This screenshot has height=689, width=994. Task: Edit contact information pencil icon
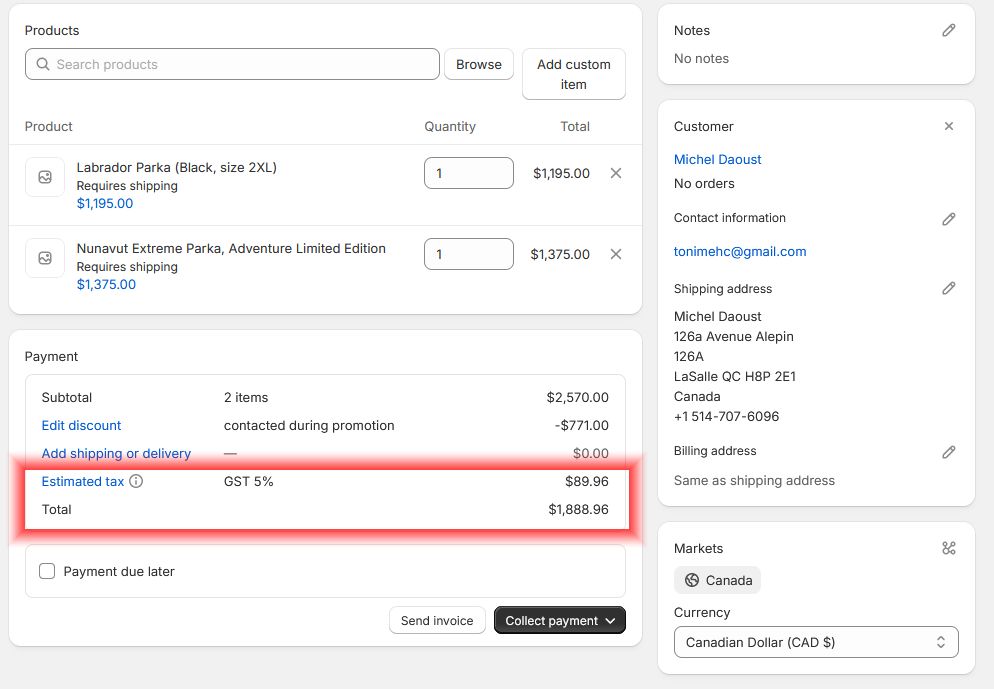[x=949, y=219]
